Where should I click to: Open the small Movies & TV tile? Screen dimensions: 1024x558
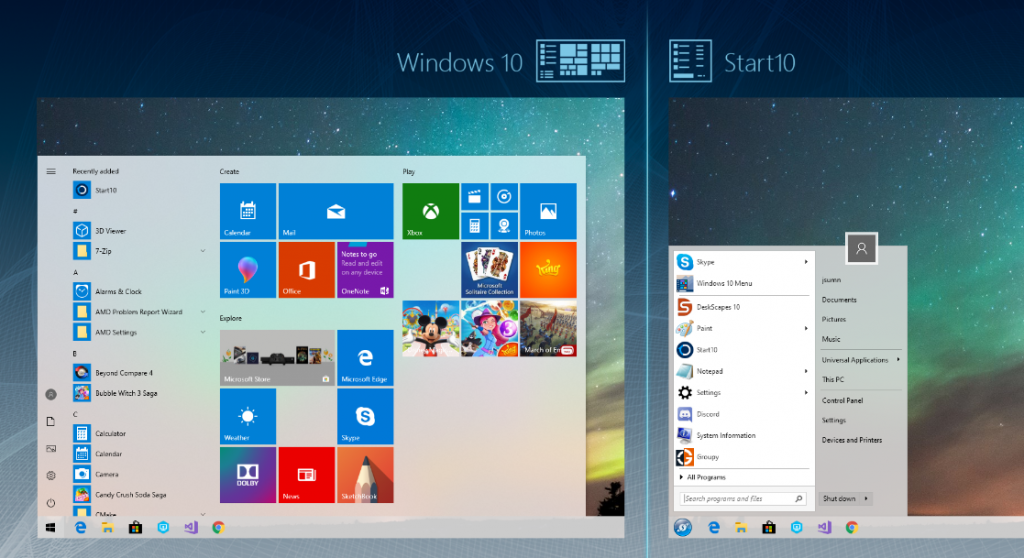(x=475, y=197)
